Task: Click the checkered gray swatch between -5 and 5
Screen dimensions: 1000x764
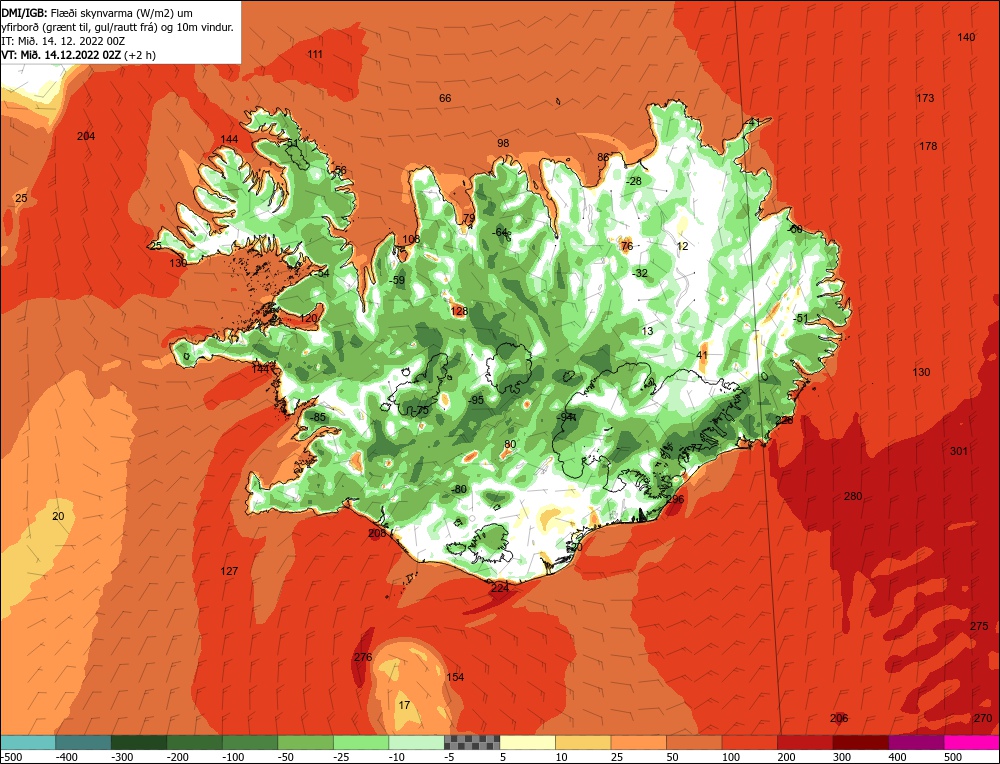Action: tap(472, 742)
